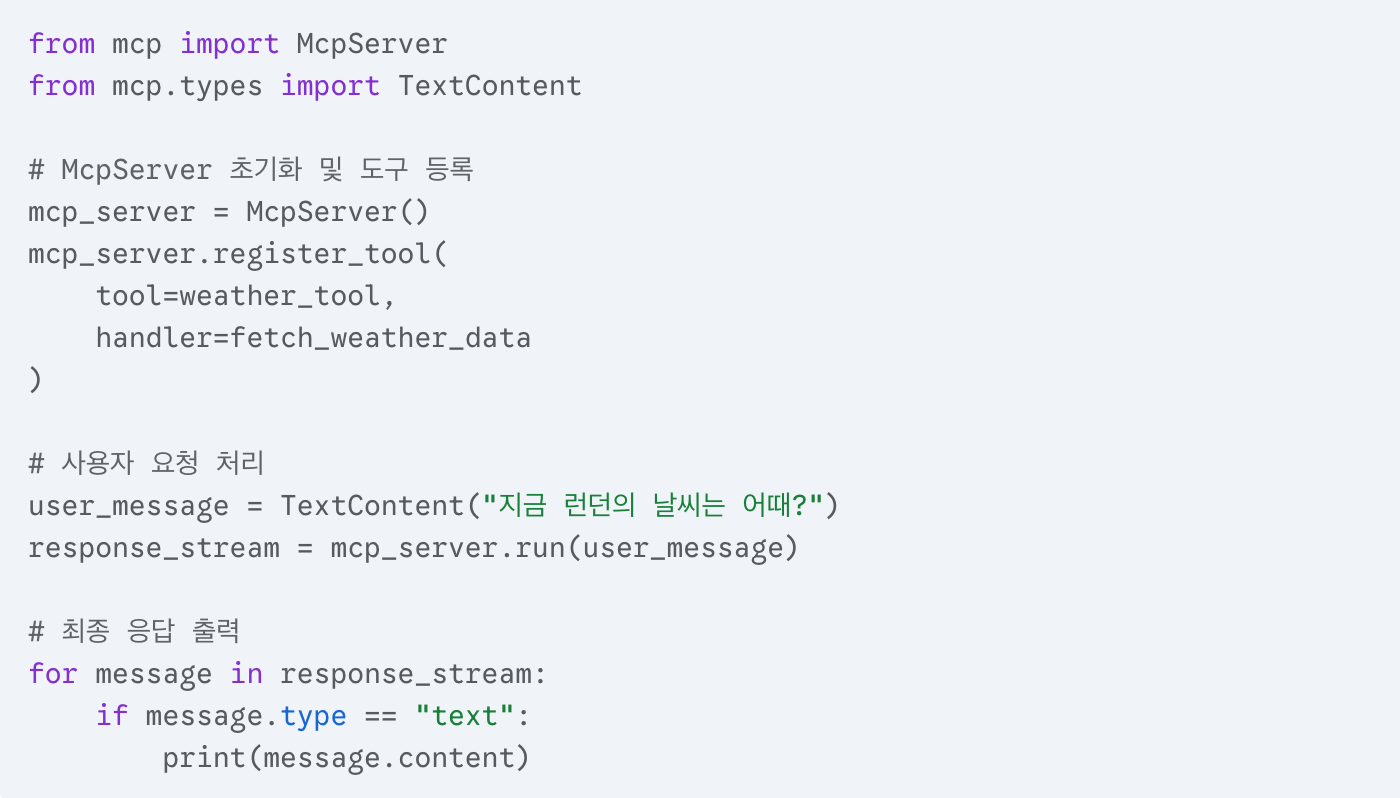Click the McpServer() constructor call
Viewport: 1400px width, 798px height.
coord(337,212)
